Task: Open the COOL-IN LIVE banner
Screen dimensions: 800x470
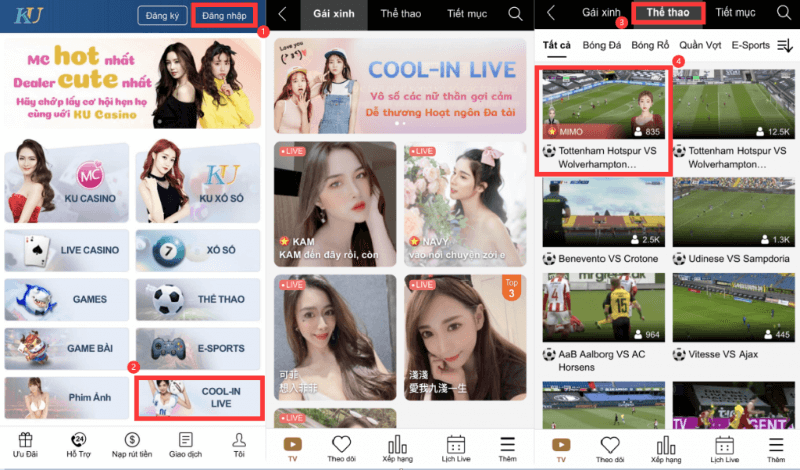Action: click(400, 86)
